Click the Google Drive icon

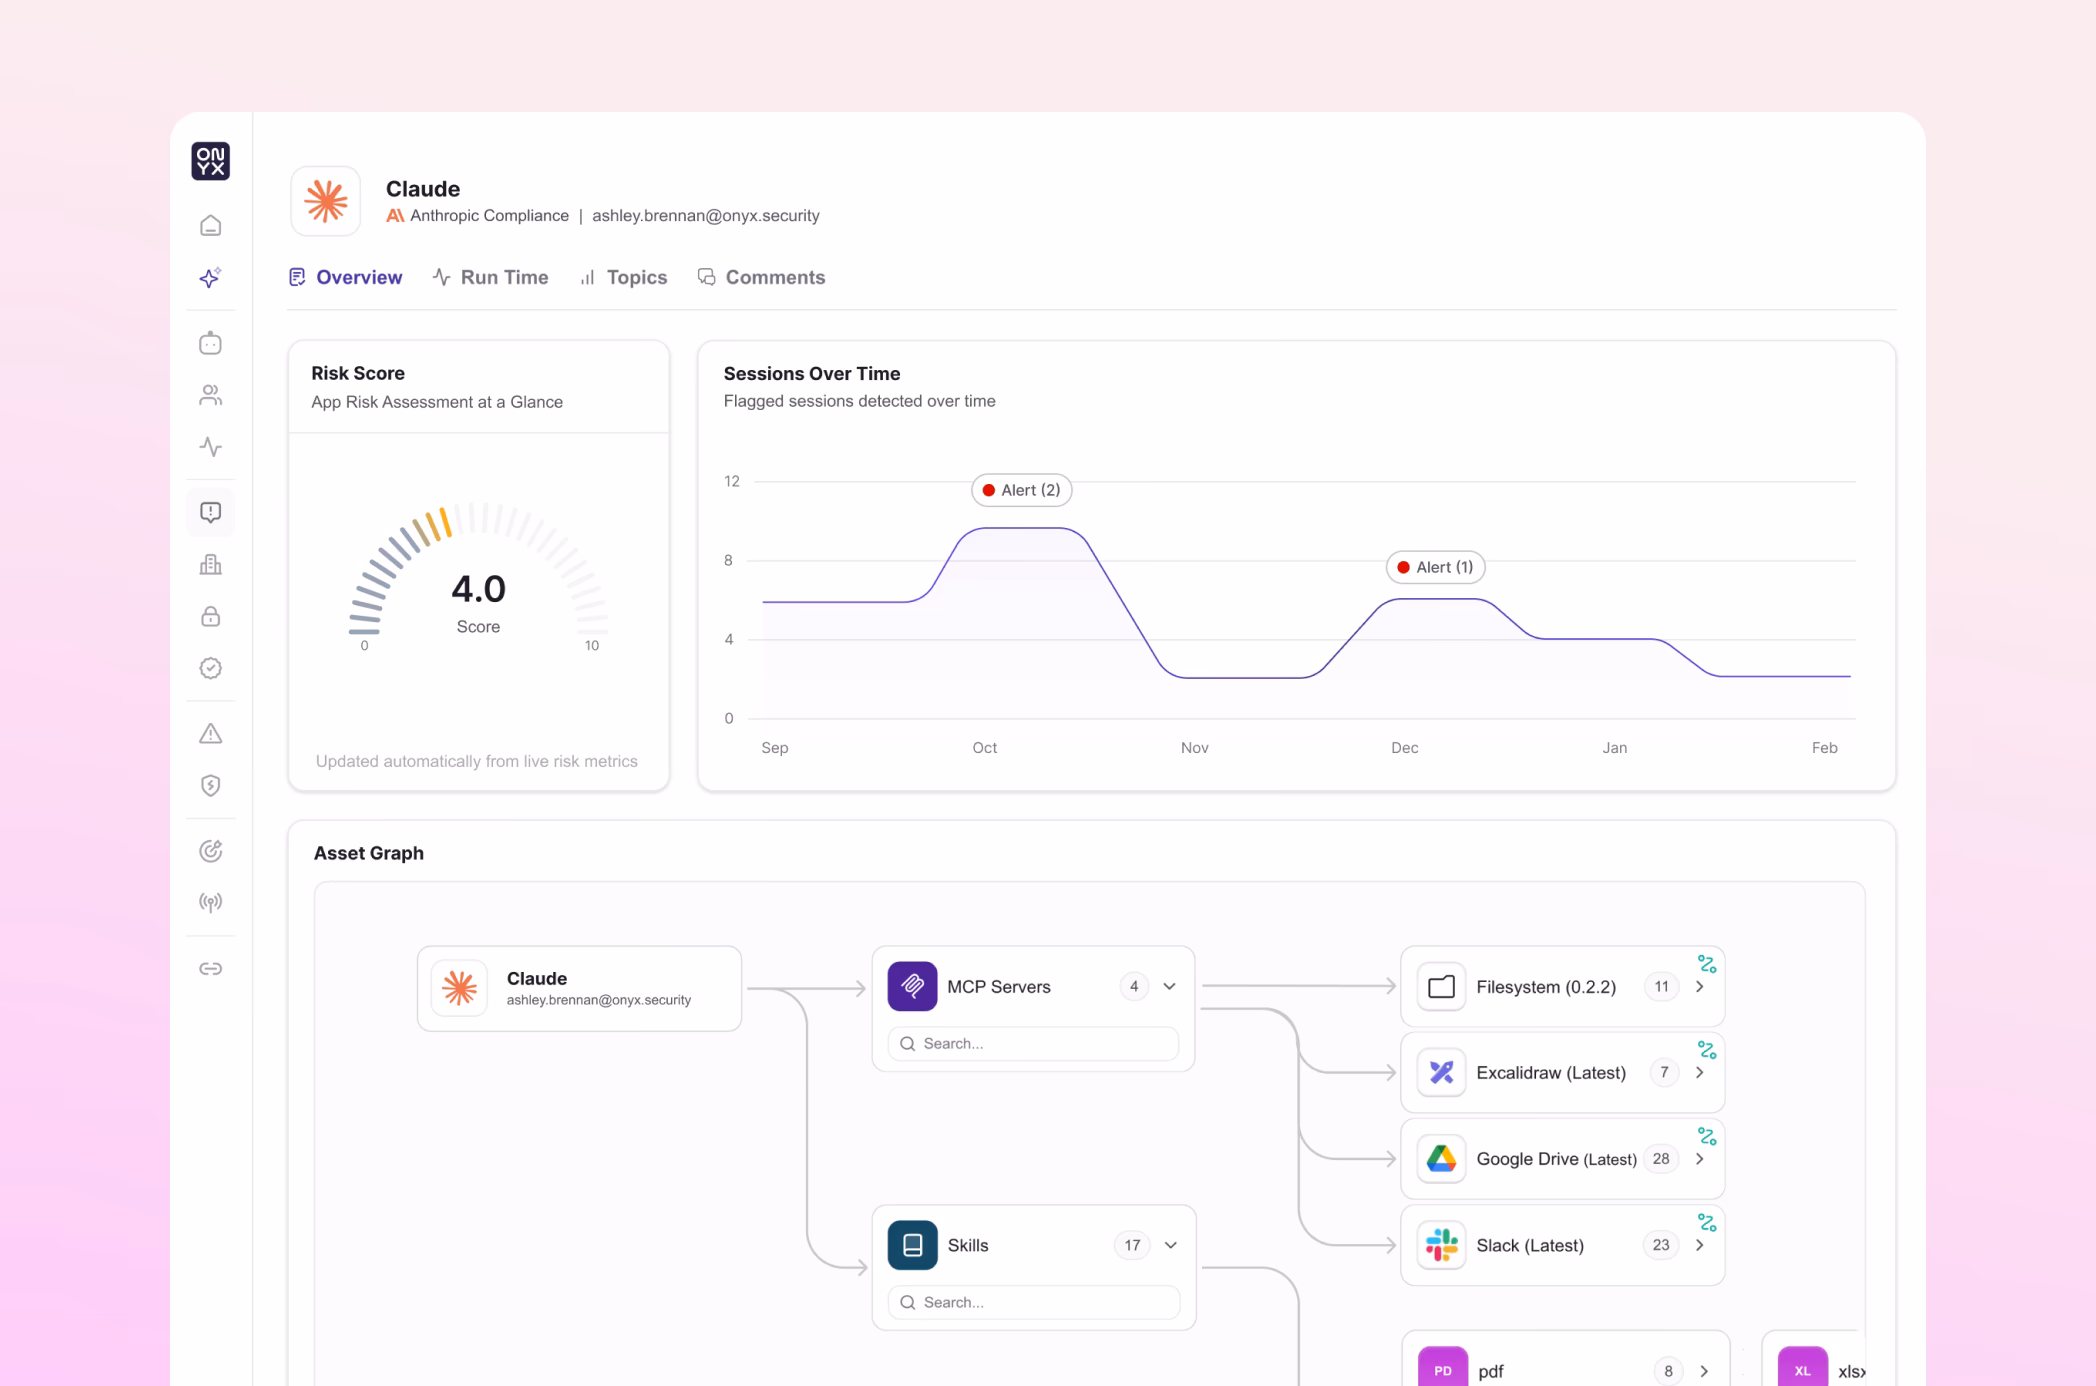(1441, 1159)
